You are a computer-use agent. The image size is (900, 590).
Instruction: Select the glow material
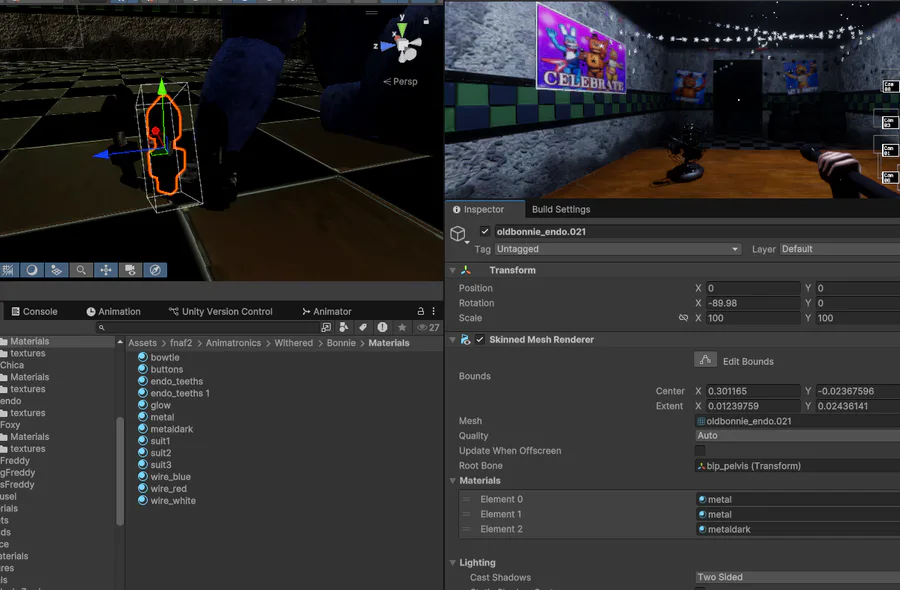(154, 405)
